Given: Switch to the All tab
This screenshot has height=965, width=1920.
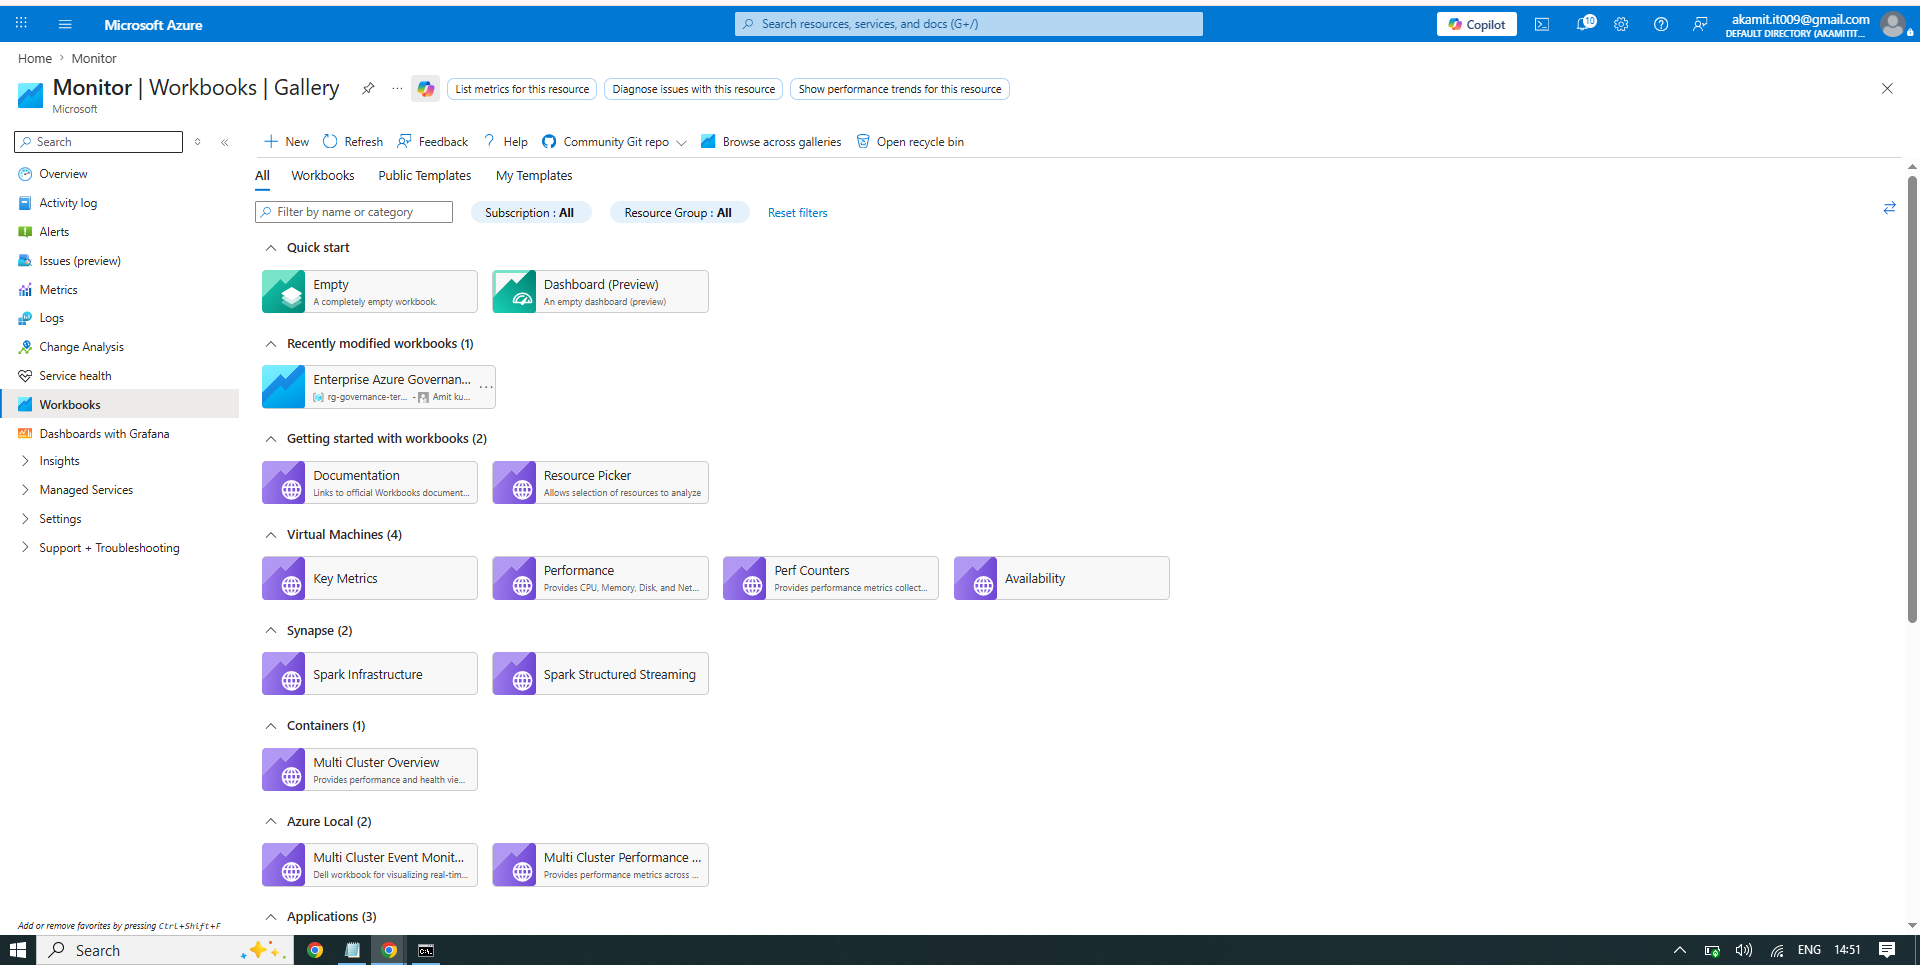Looking at the screenshot, I should point(262,176).
